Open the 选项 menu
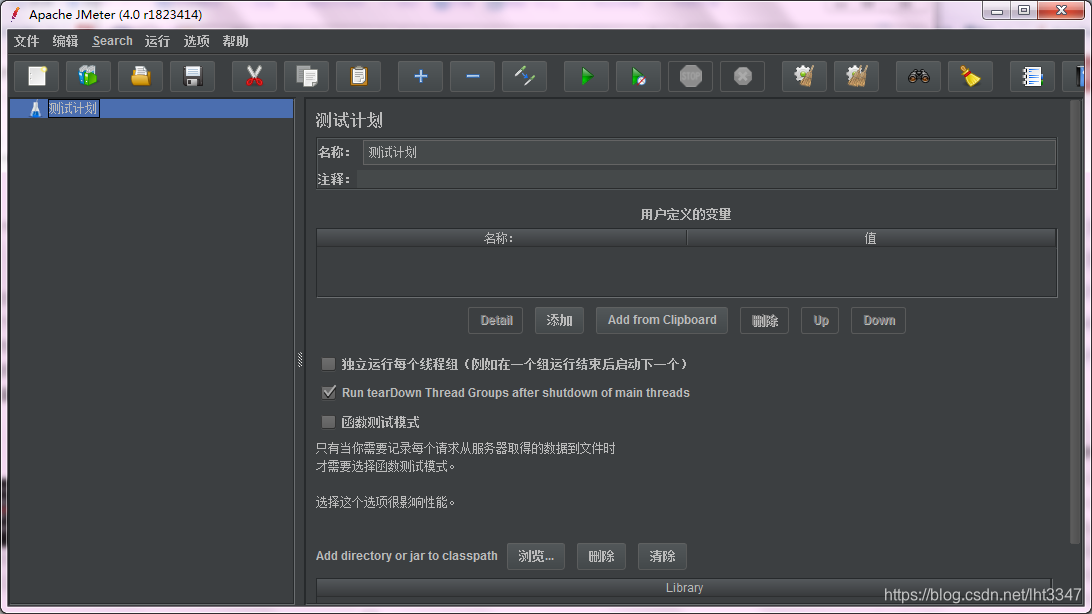1092x614 pixels. click(196, 41)
